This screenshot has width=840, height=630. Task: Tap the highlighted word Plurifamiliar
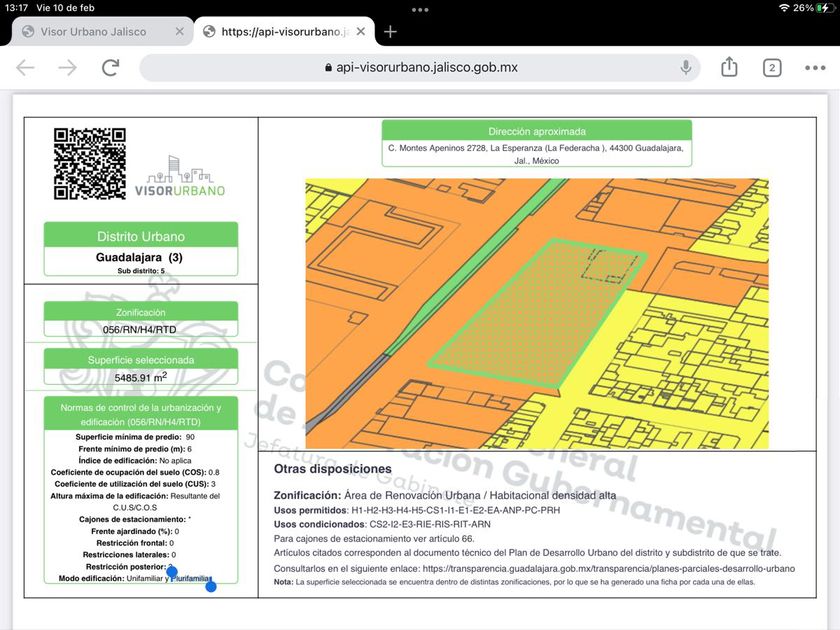pyautogui.click(x=192, y=579)
